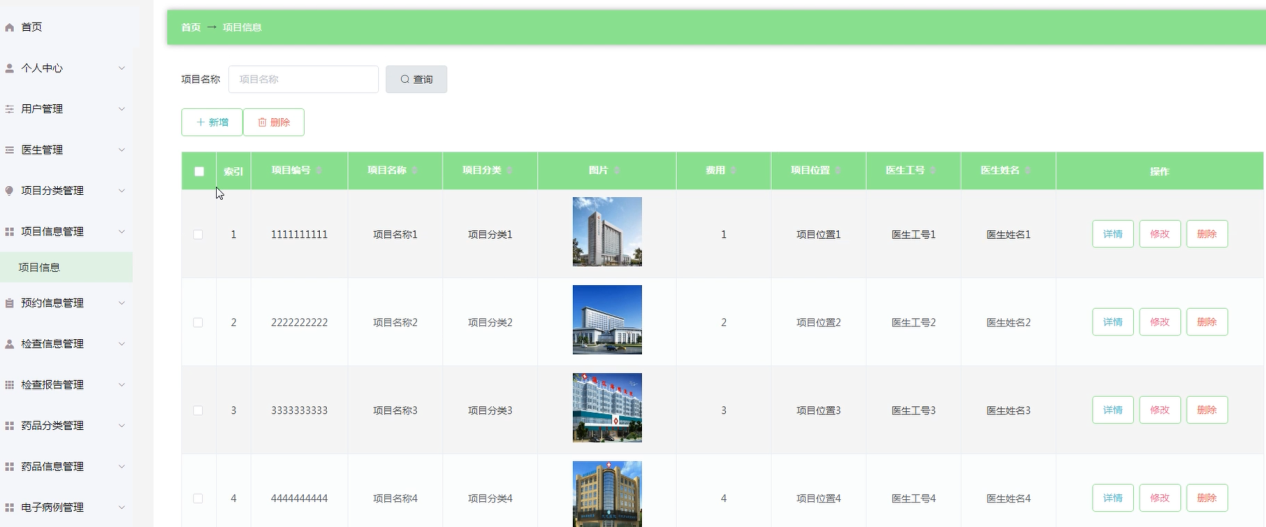This screenshot has height=527, width=1266.
Task: Expand 预约信息管理 with its chevron
Action: click(x=121, y=303)
